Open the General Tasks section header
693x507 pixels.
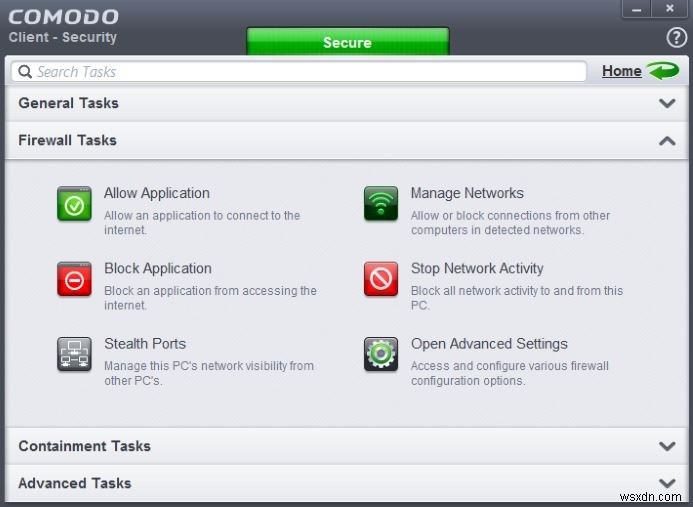(68, 103)
